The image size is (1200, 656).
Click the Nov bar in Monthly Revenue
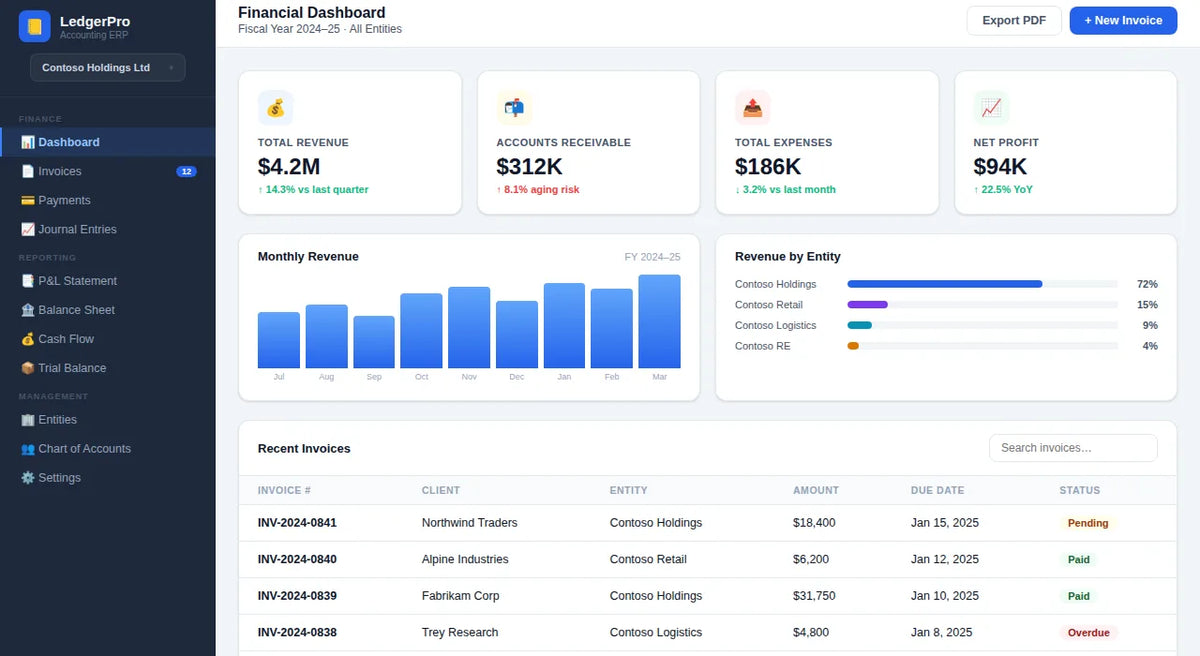[469, 327]
